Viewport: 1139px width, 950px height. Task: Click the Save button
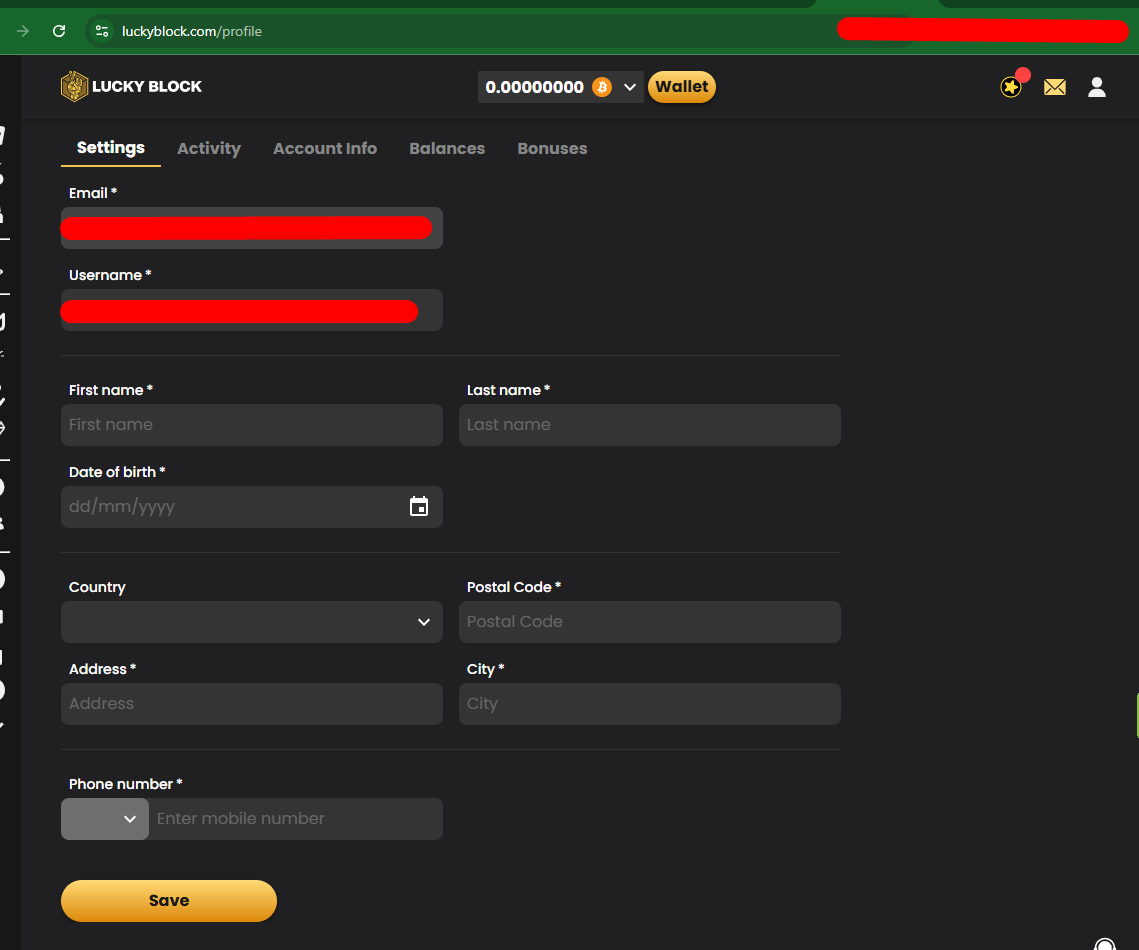(169, 901)
